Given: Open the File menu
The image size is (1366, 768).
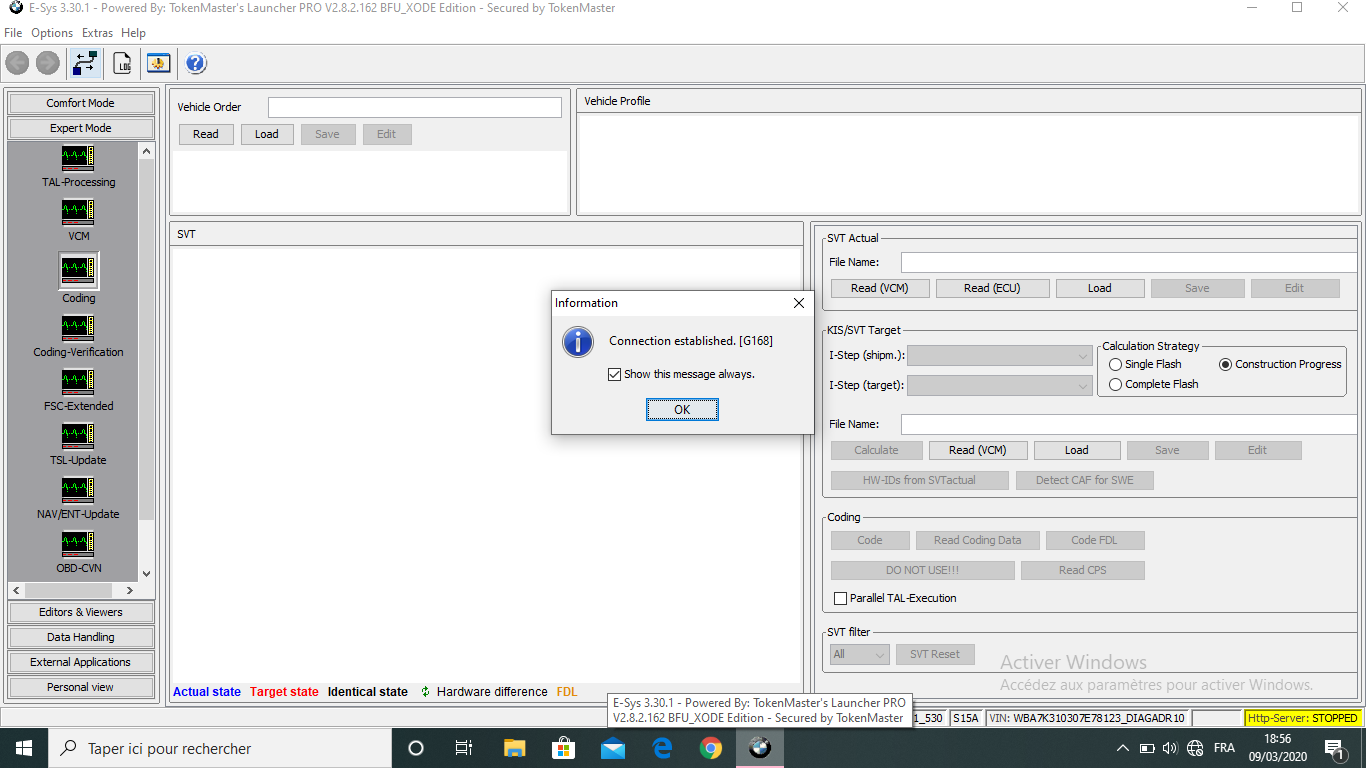Looking at the screenshot, I should coord(13,33).
